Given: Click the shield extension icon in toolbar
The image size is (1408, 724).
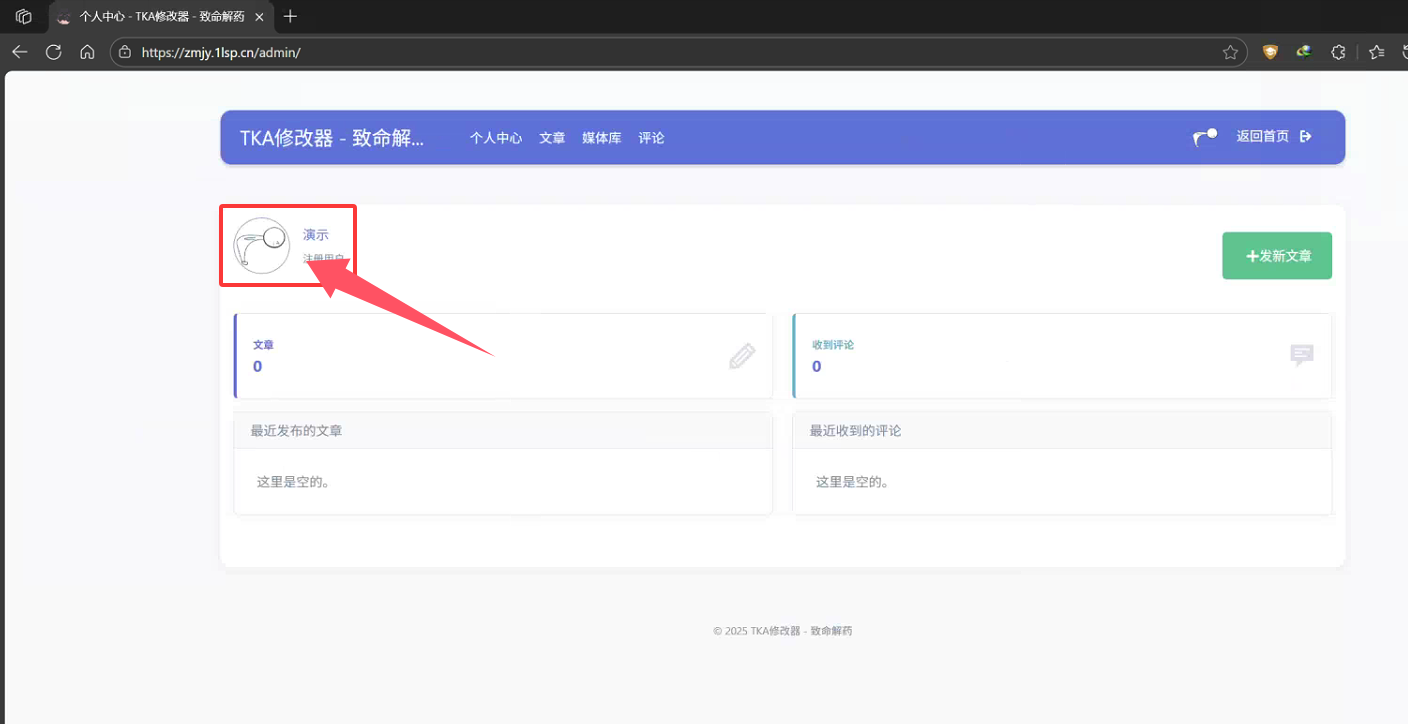Looking at the screenshot, I should [x=1270, y=52].
